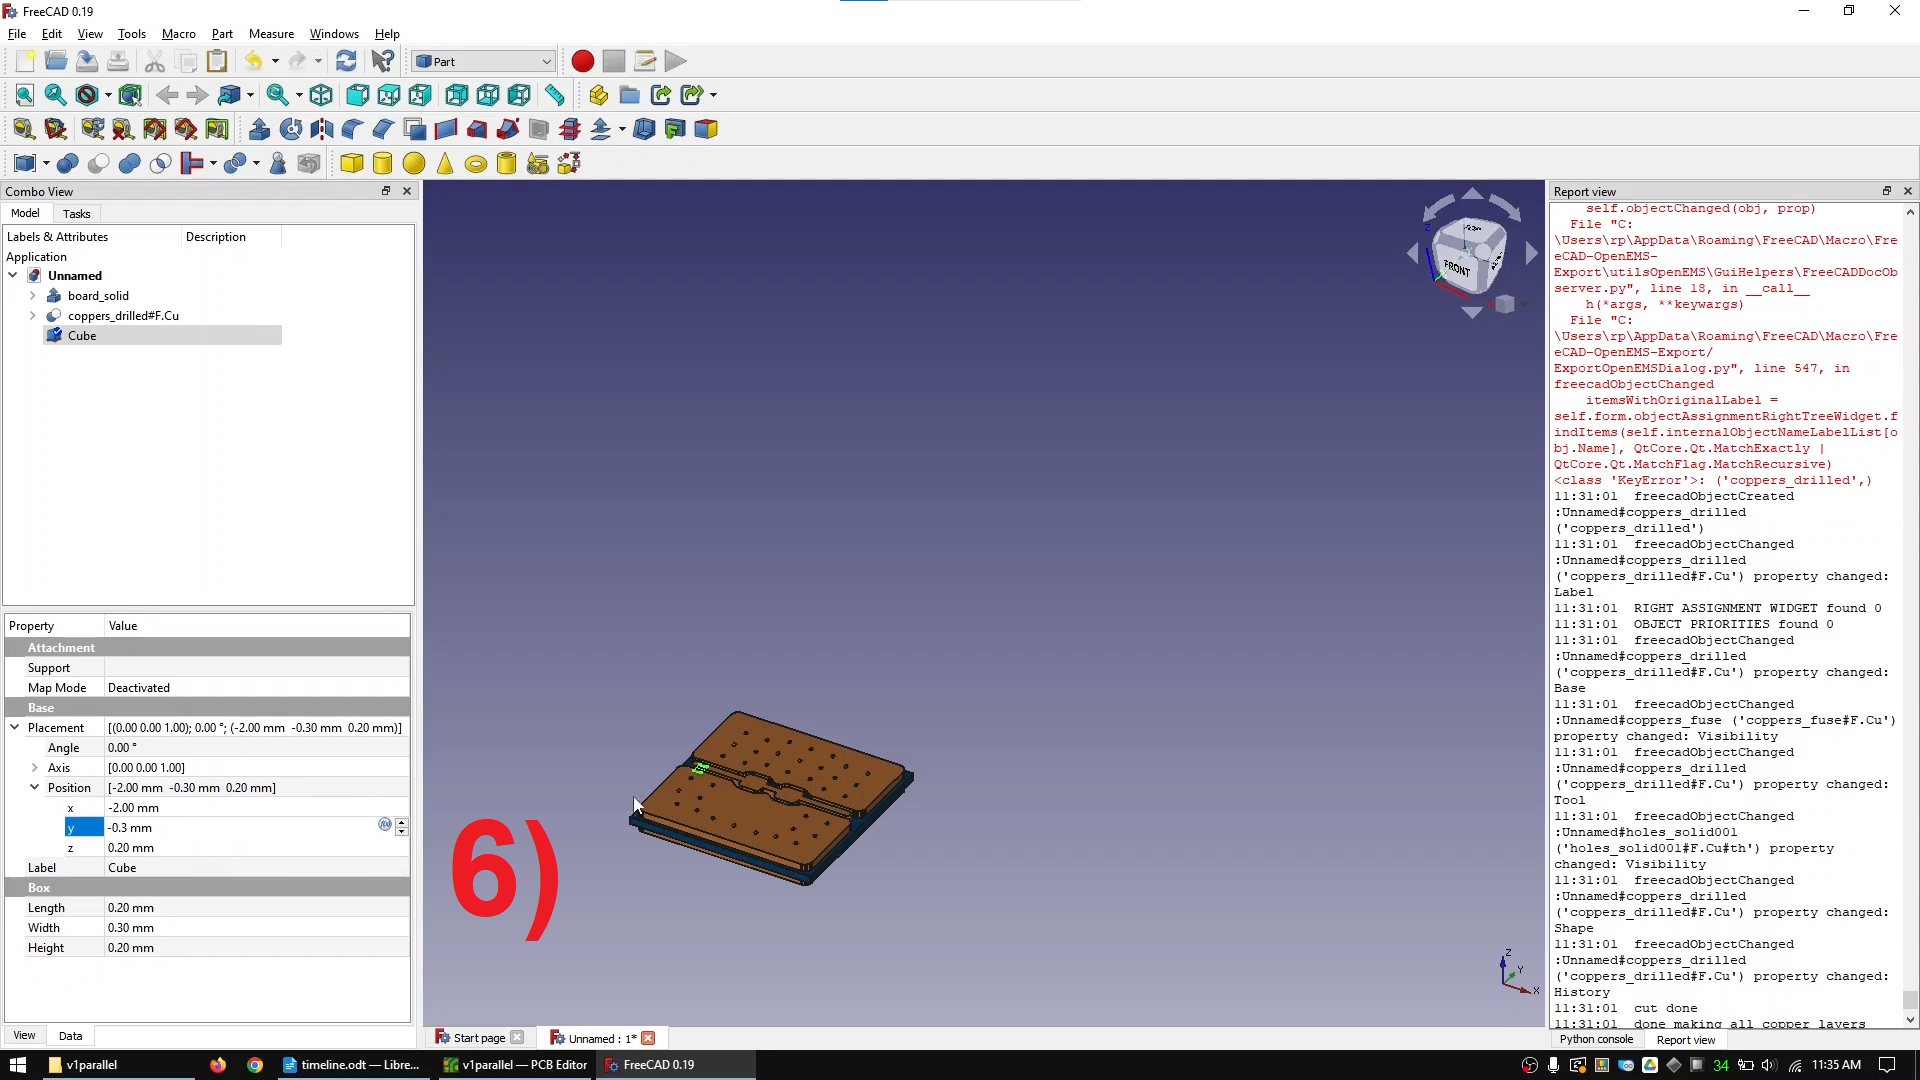Screen dimensions: 1920x1080
Task: Open the workbench selector showing Part
Action: click(483, 61)
